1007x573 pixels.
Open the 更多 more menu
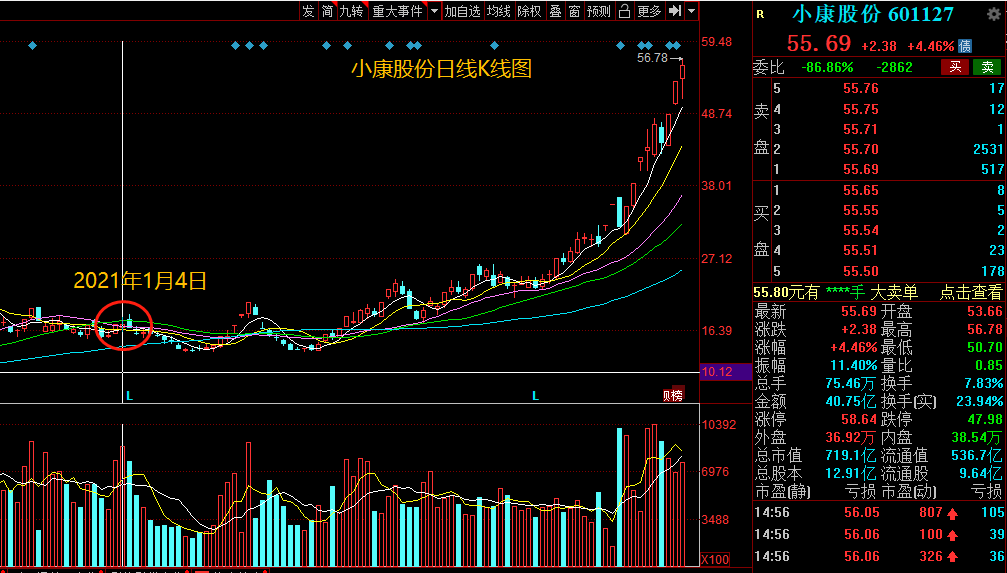(x=649, y=11)
